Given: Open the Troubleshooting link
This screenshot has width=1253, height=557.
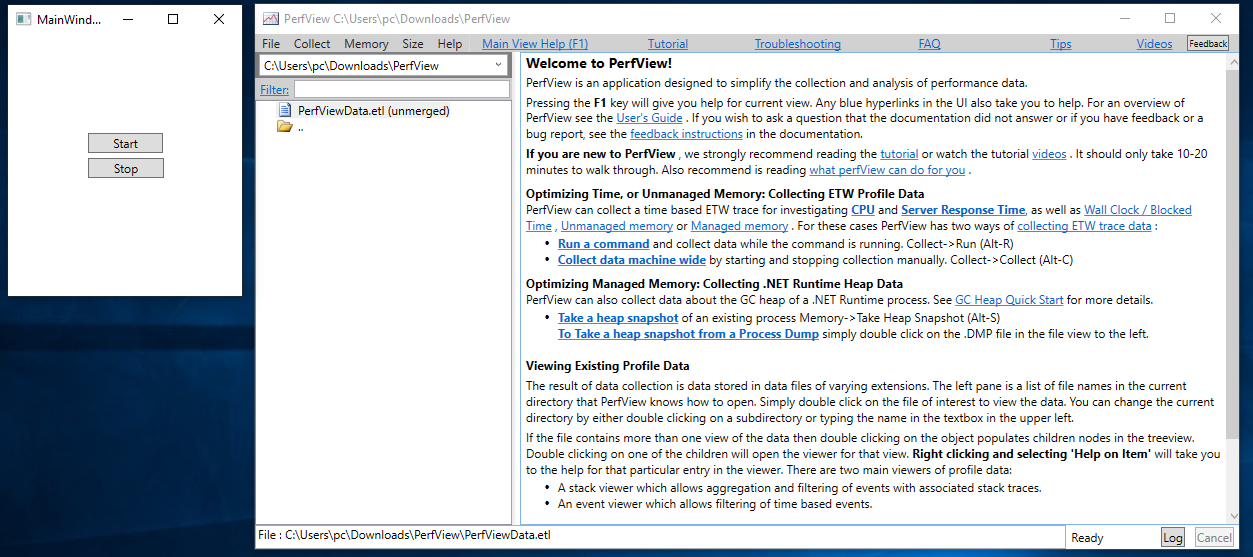Looking at the screenshot, I should [797, 44].
